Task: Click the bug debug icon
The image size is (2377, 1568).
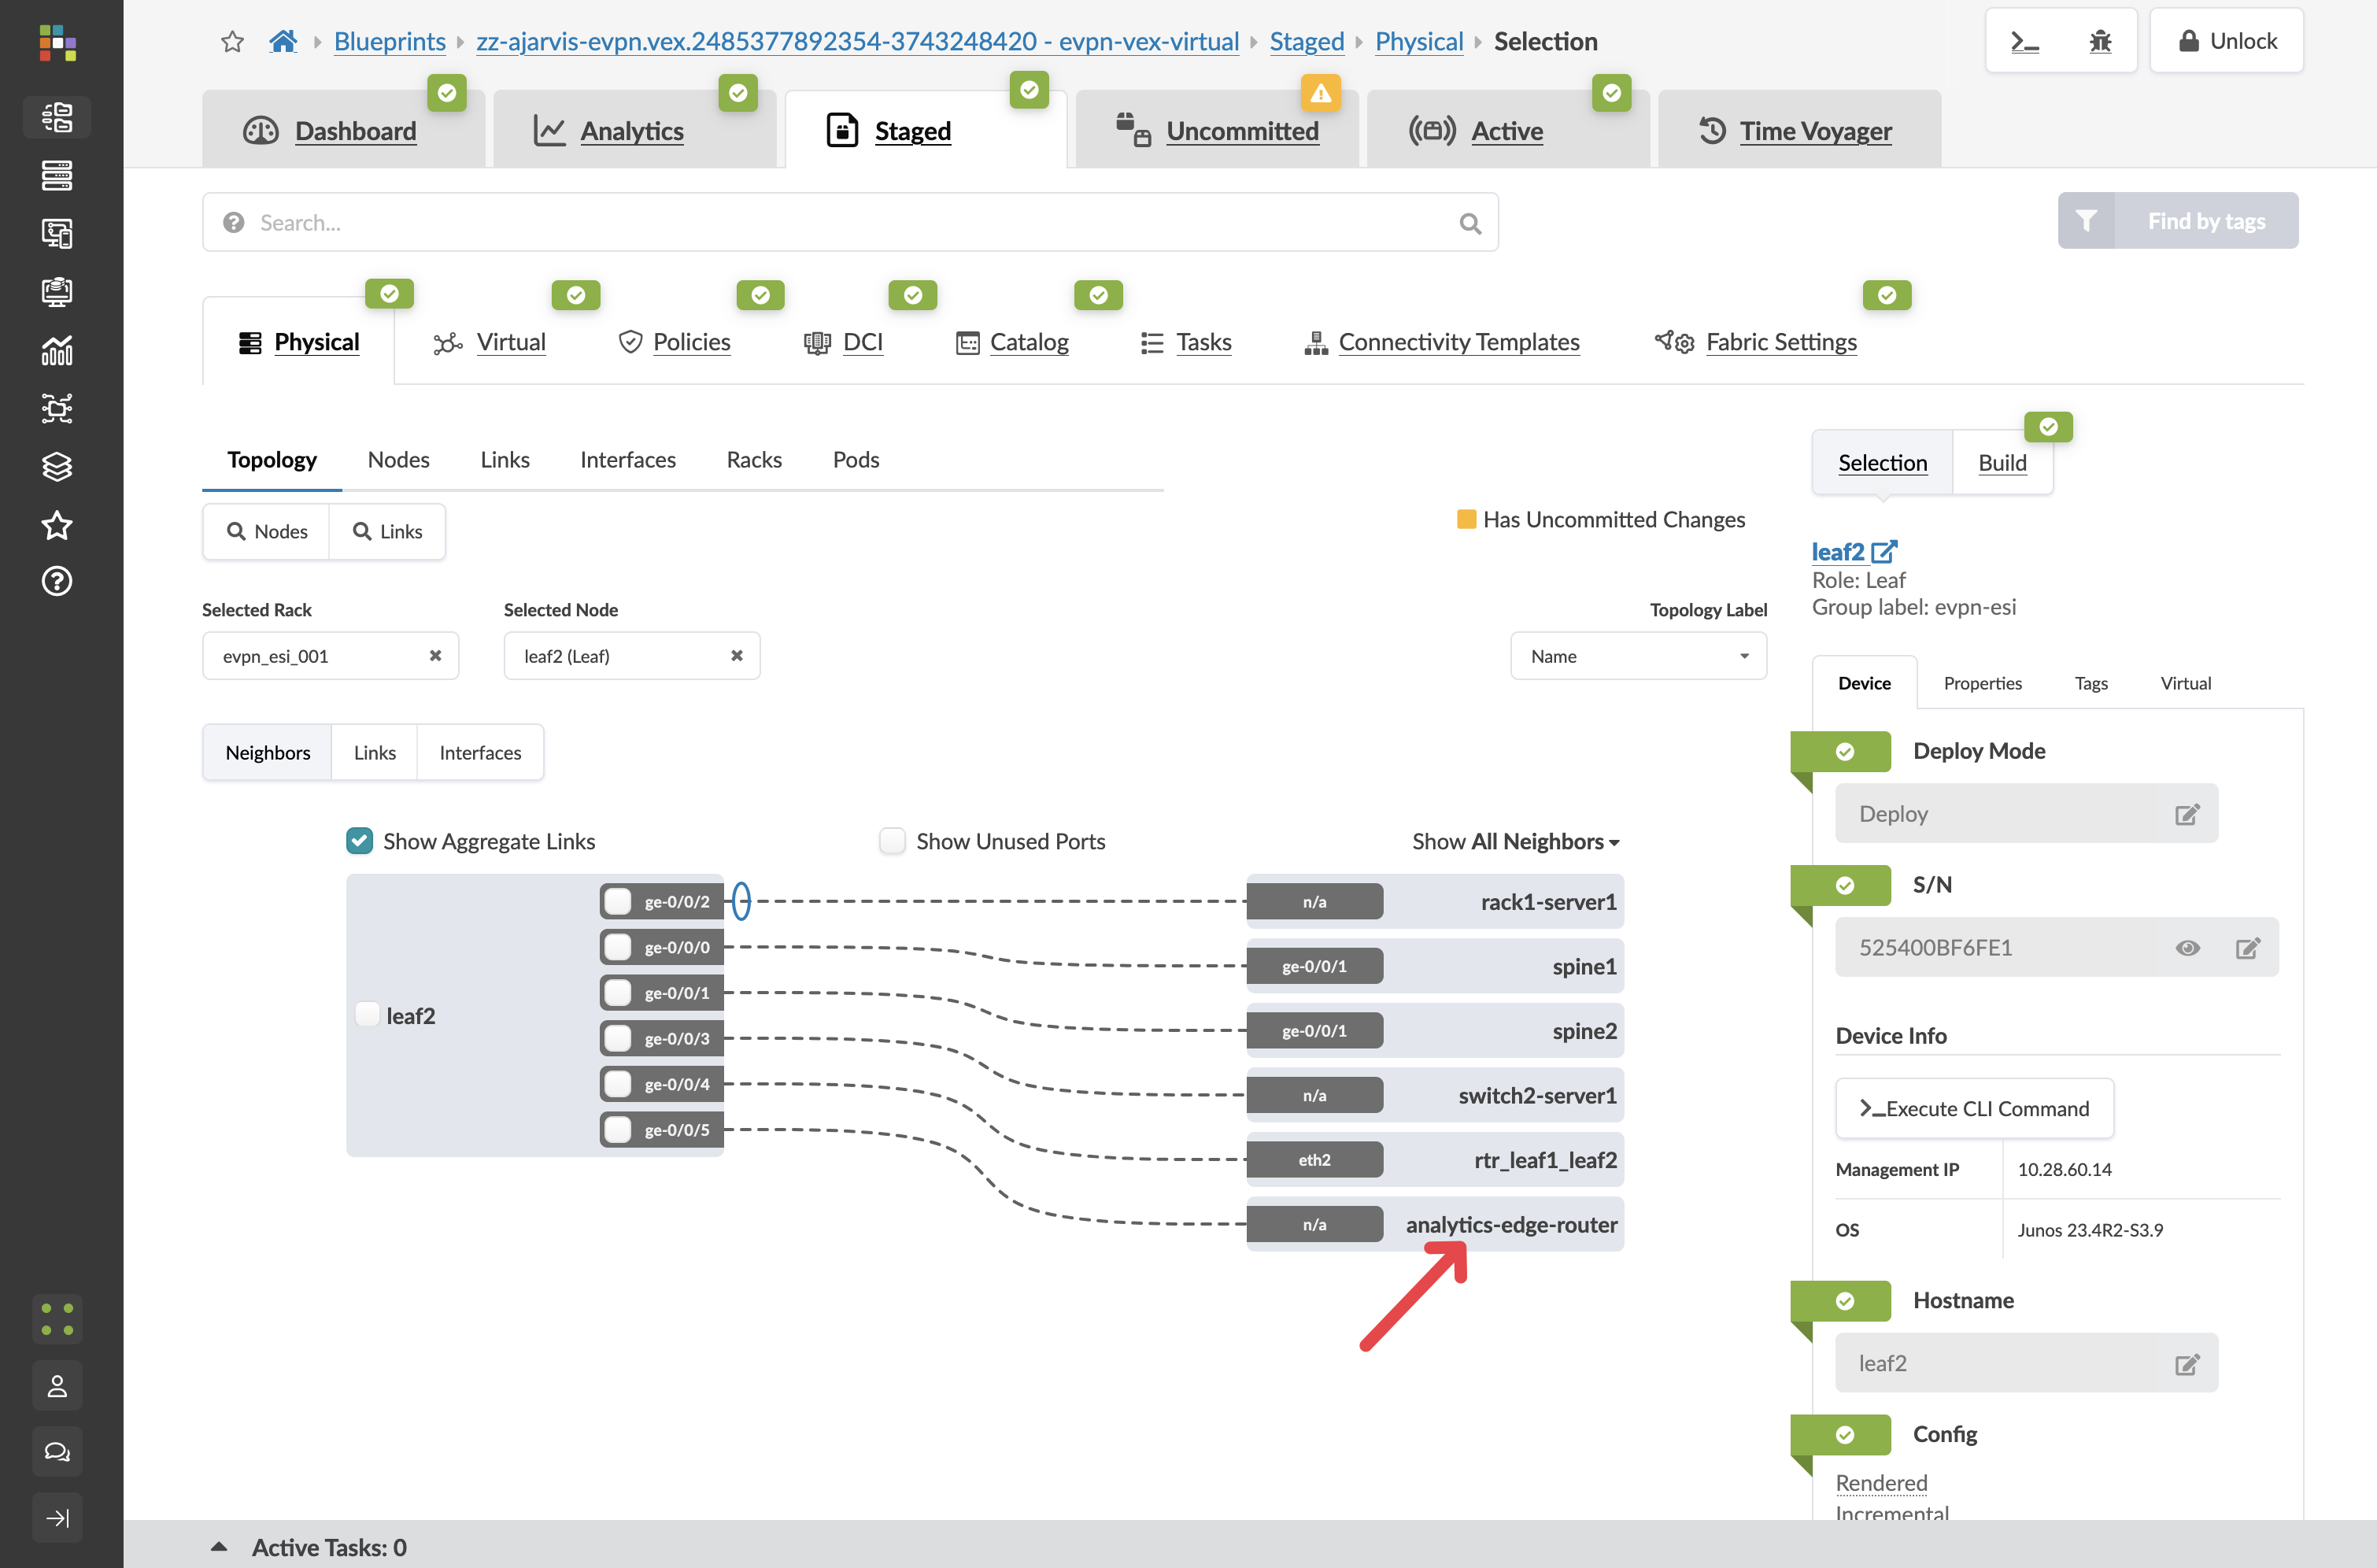Action: coord(2100,42)
